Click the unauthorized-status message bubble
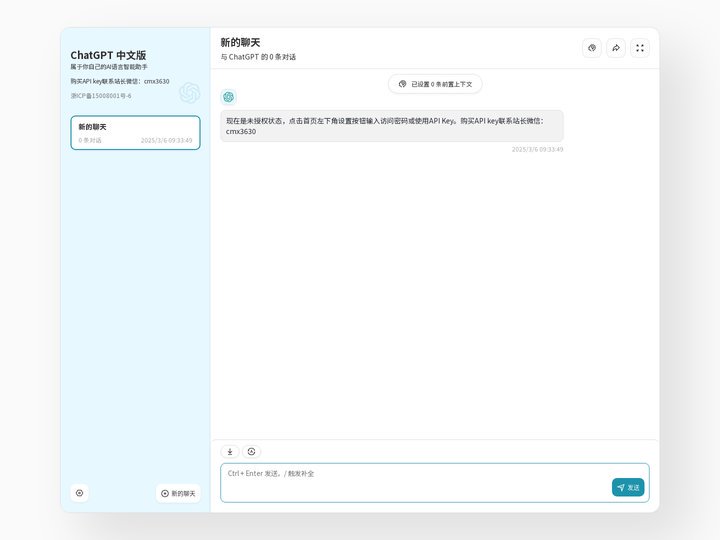Screen dimensions: 720x540 [x=392, y=126]
